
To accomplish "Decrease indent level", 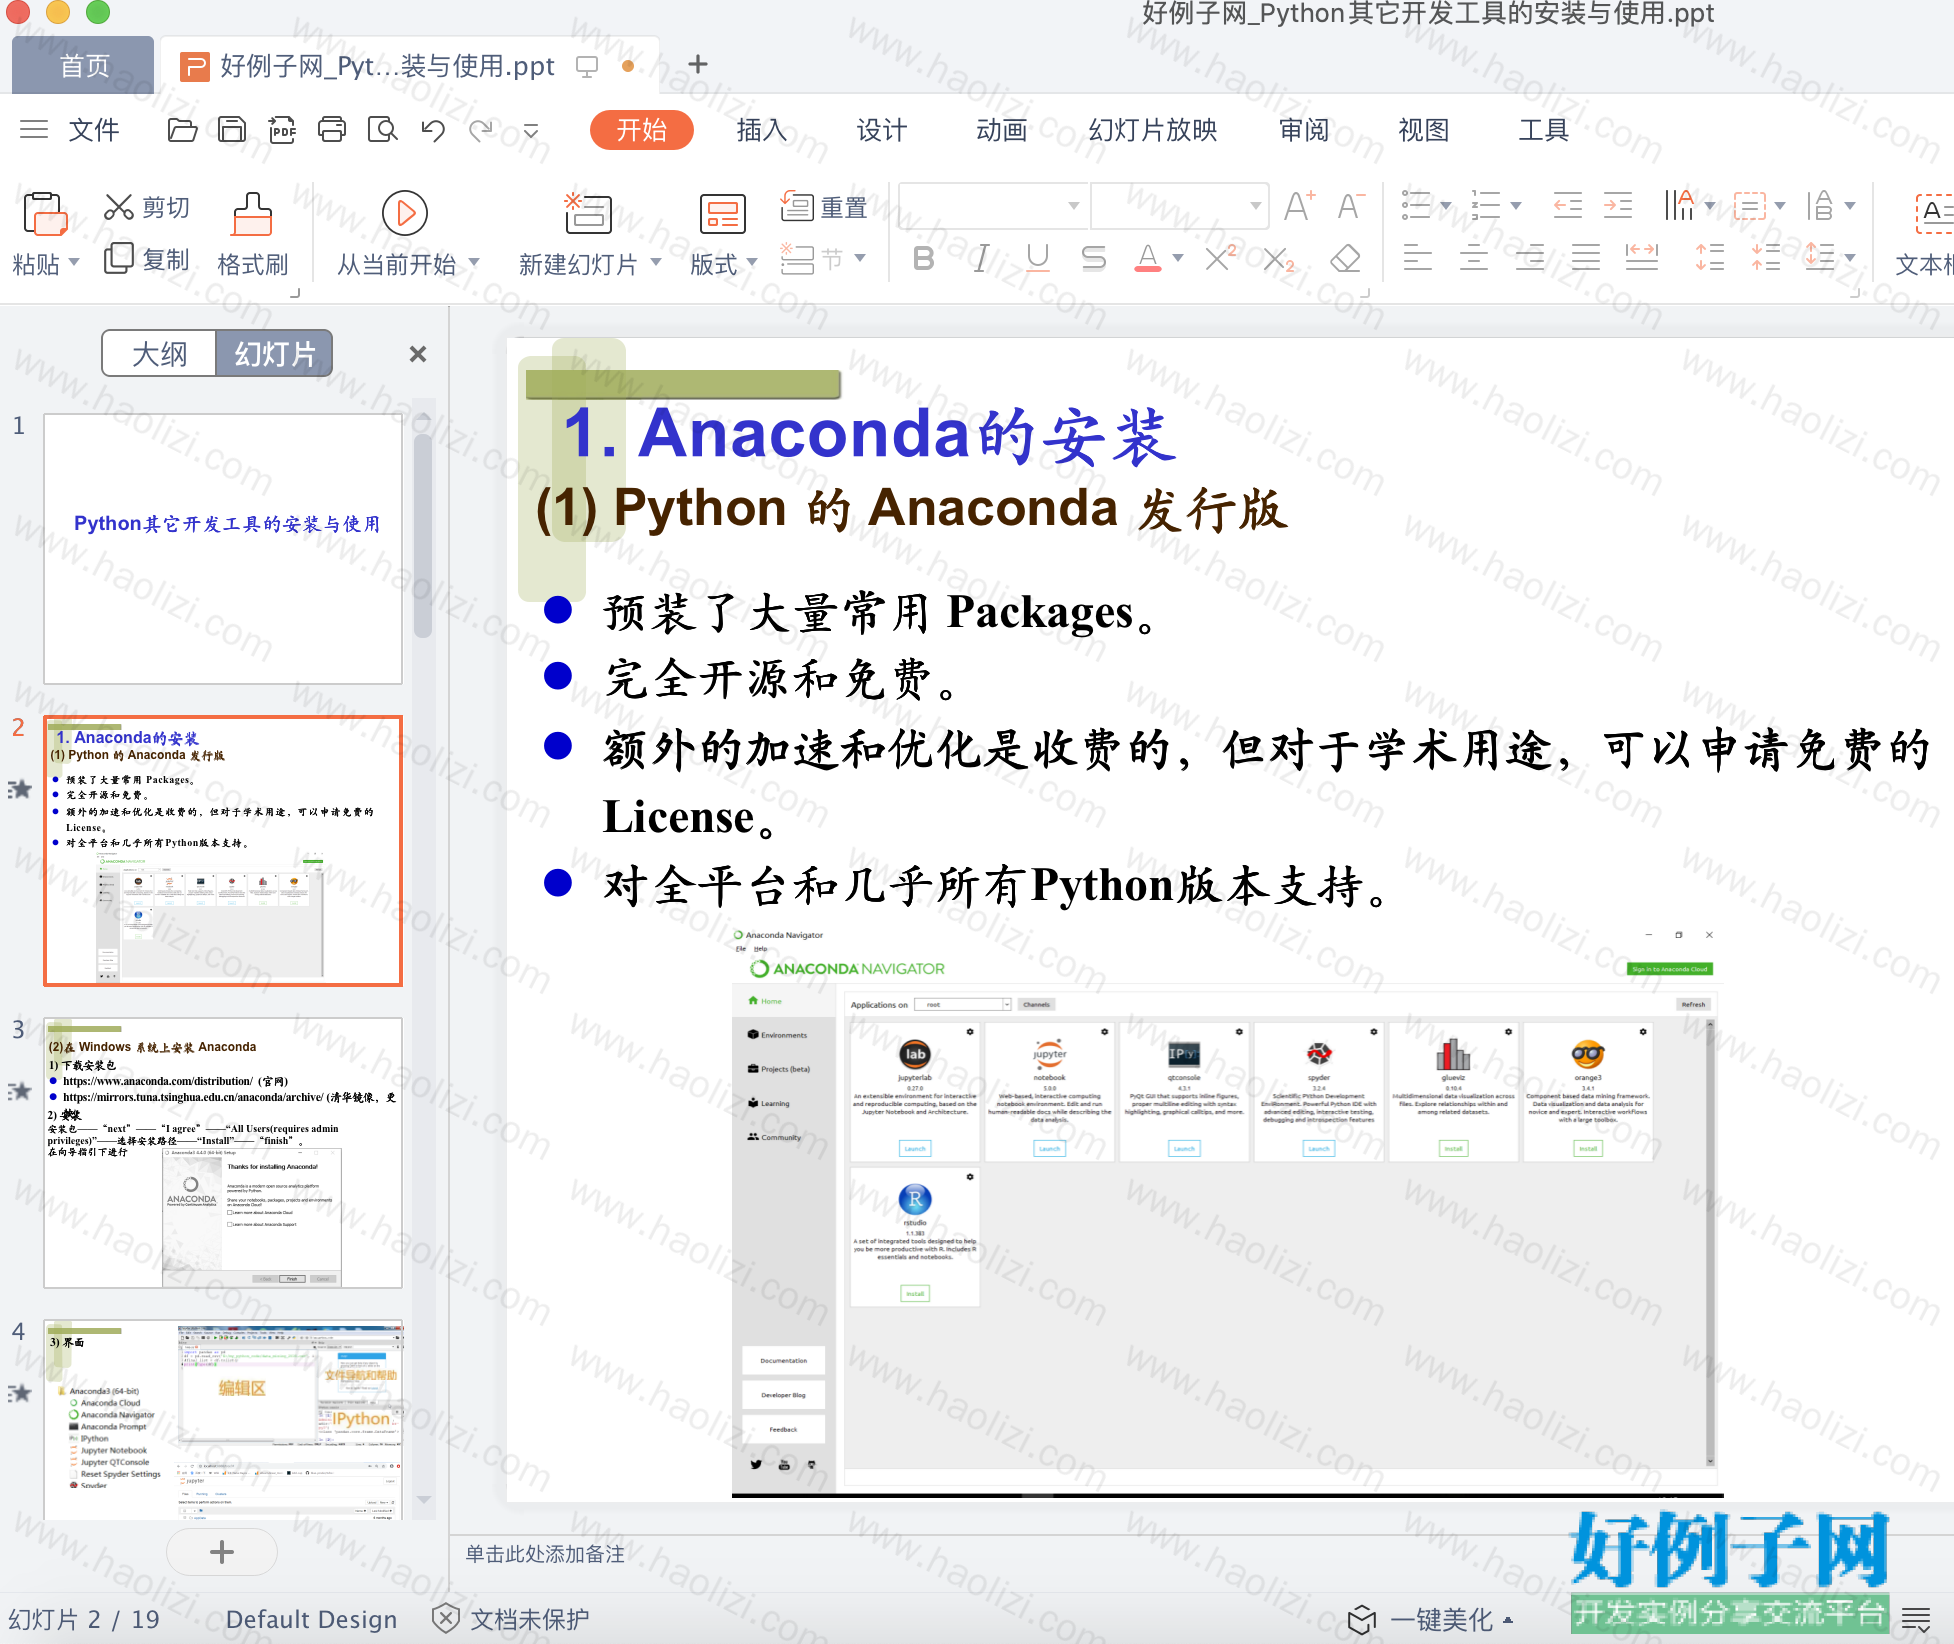I will 1567,206.
